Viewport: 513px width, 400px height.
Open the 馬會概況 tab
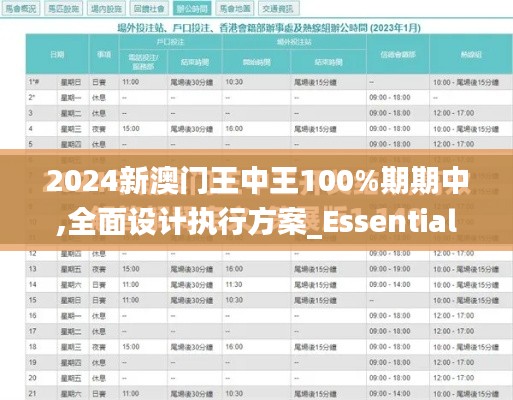pyautogui.click(x=21, y=9)
